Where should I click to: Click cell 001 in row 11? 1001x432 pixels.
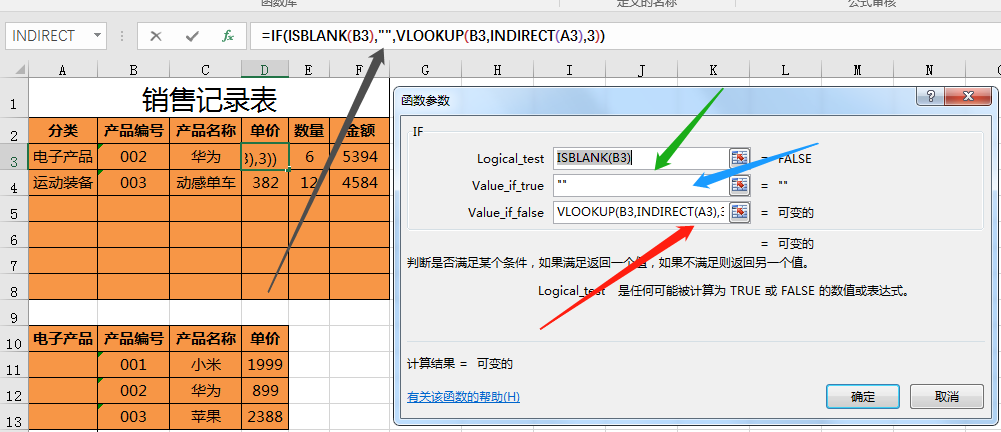click(x=133, y=364)
